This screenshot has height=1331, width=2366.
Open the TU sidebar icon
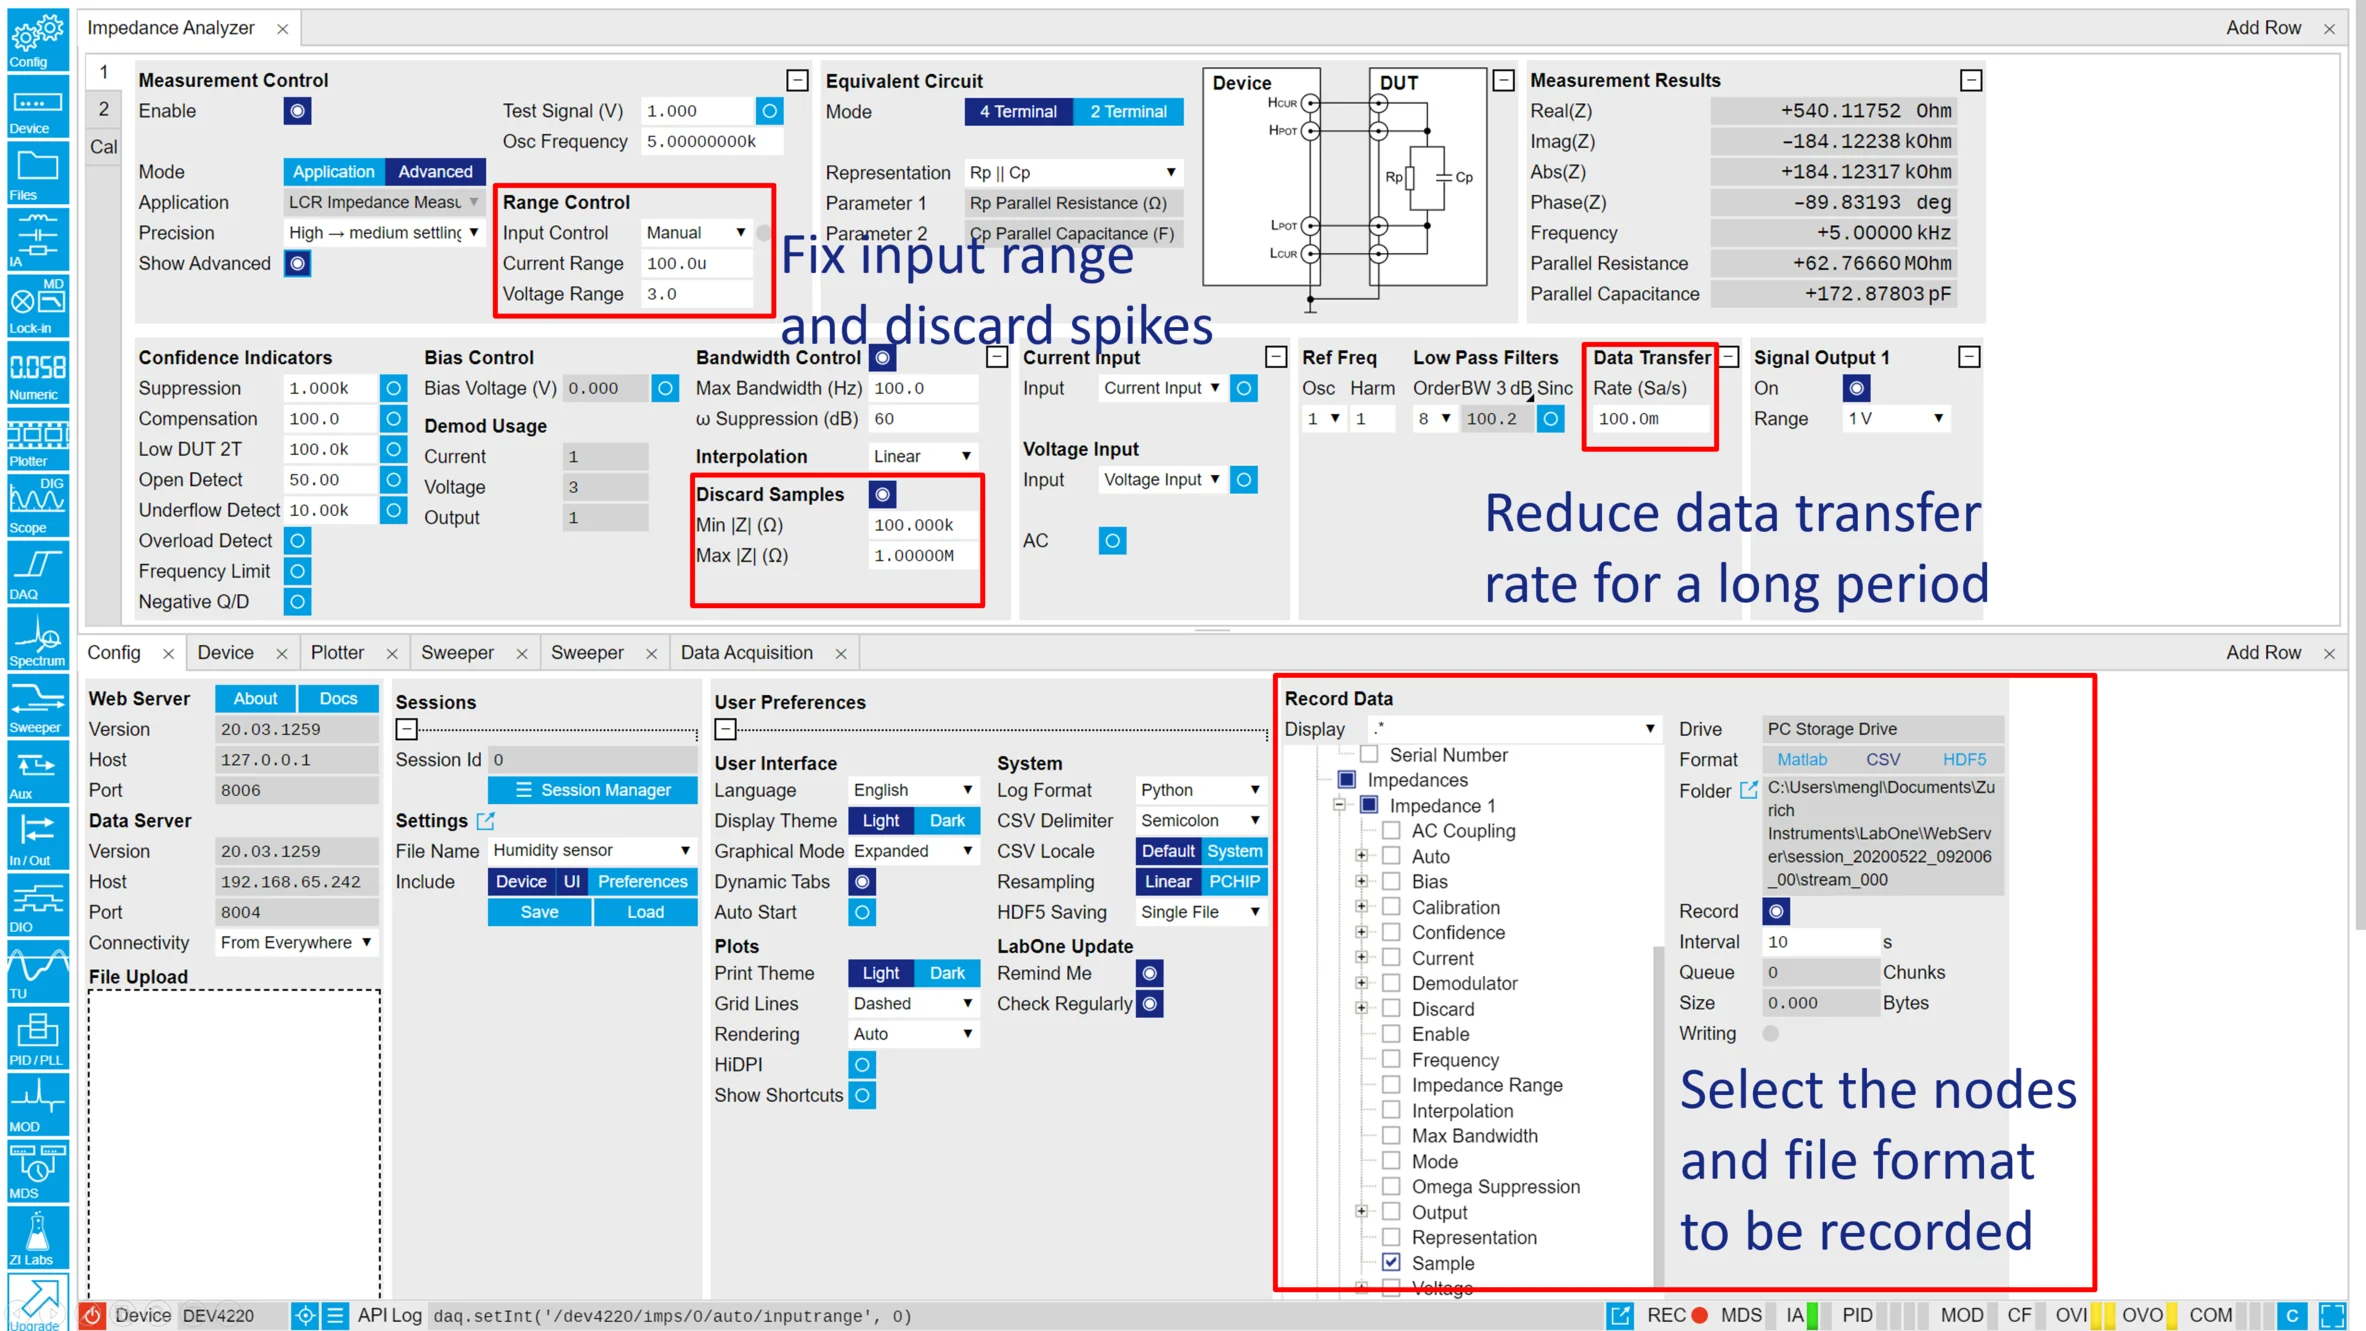point(37,971)
